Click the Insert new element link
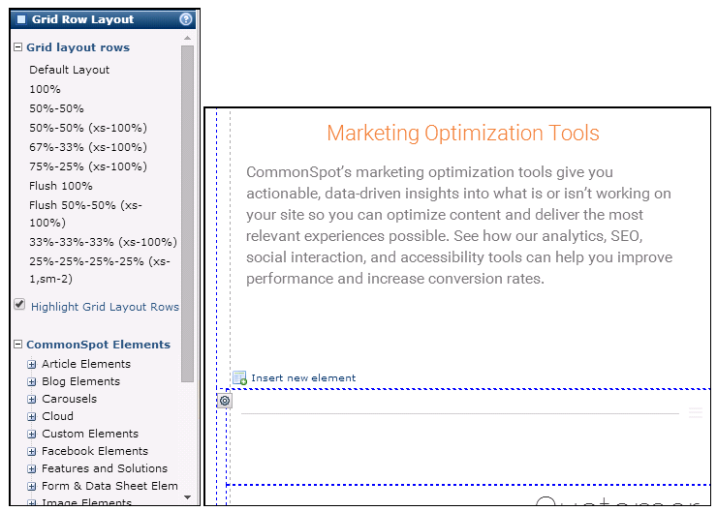This screenshot has height=511, width=717. coord(303,378)
